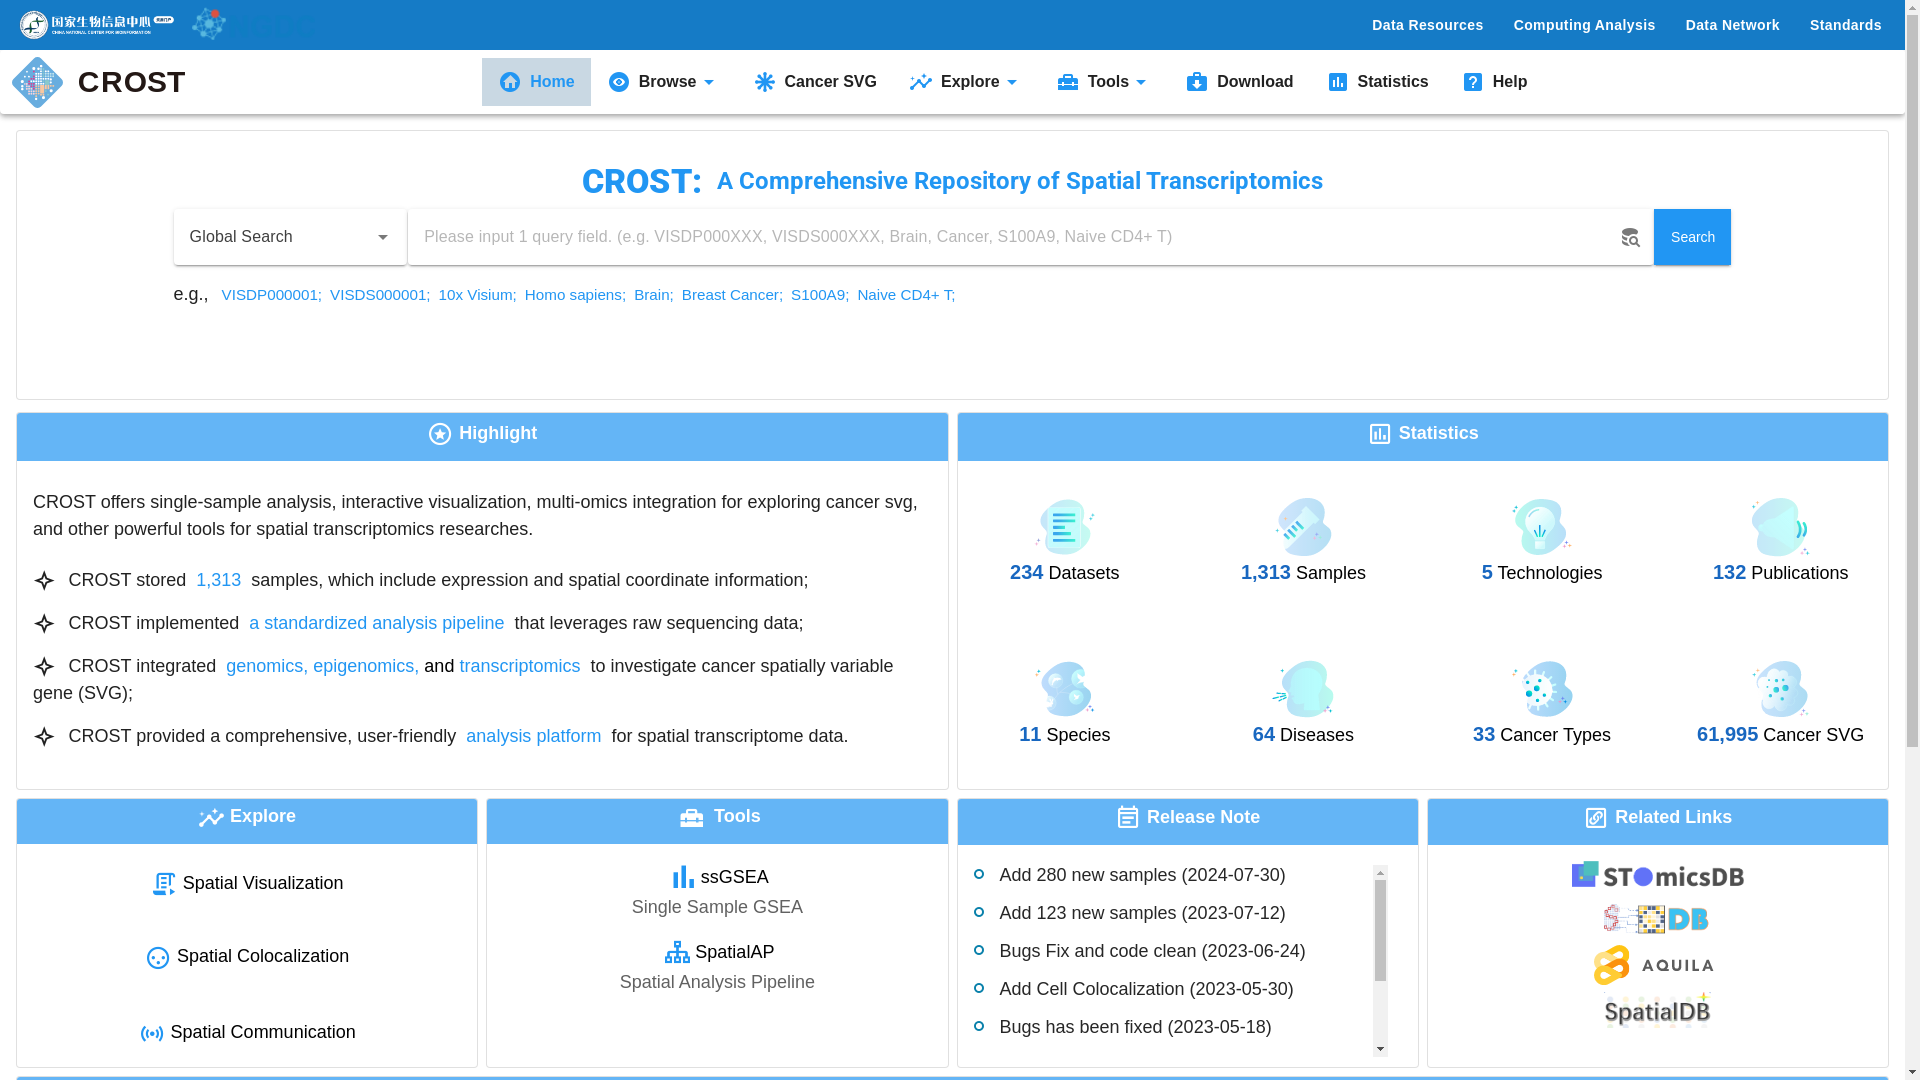The width and height of the screenshot is (1920, 1080).
Task: Open the Statistics menu item
Action: (1378, 82)
